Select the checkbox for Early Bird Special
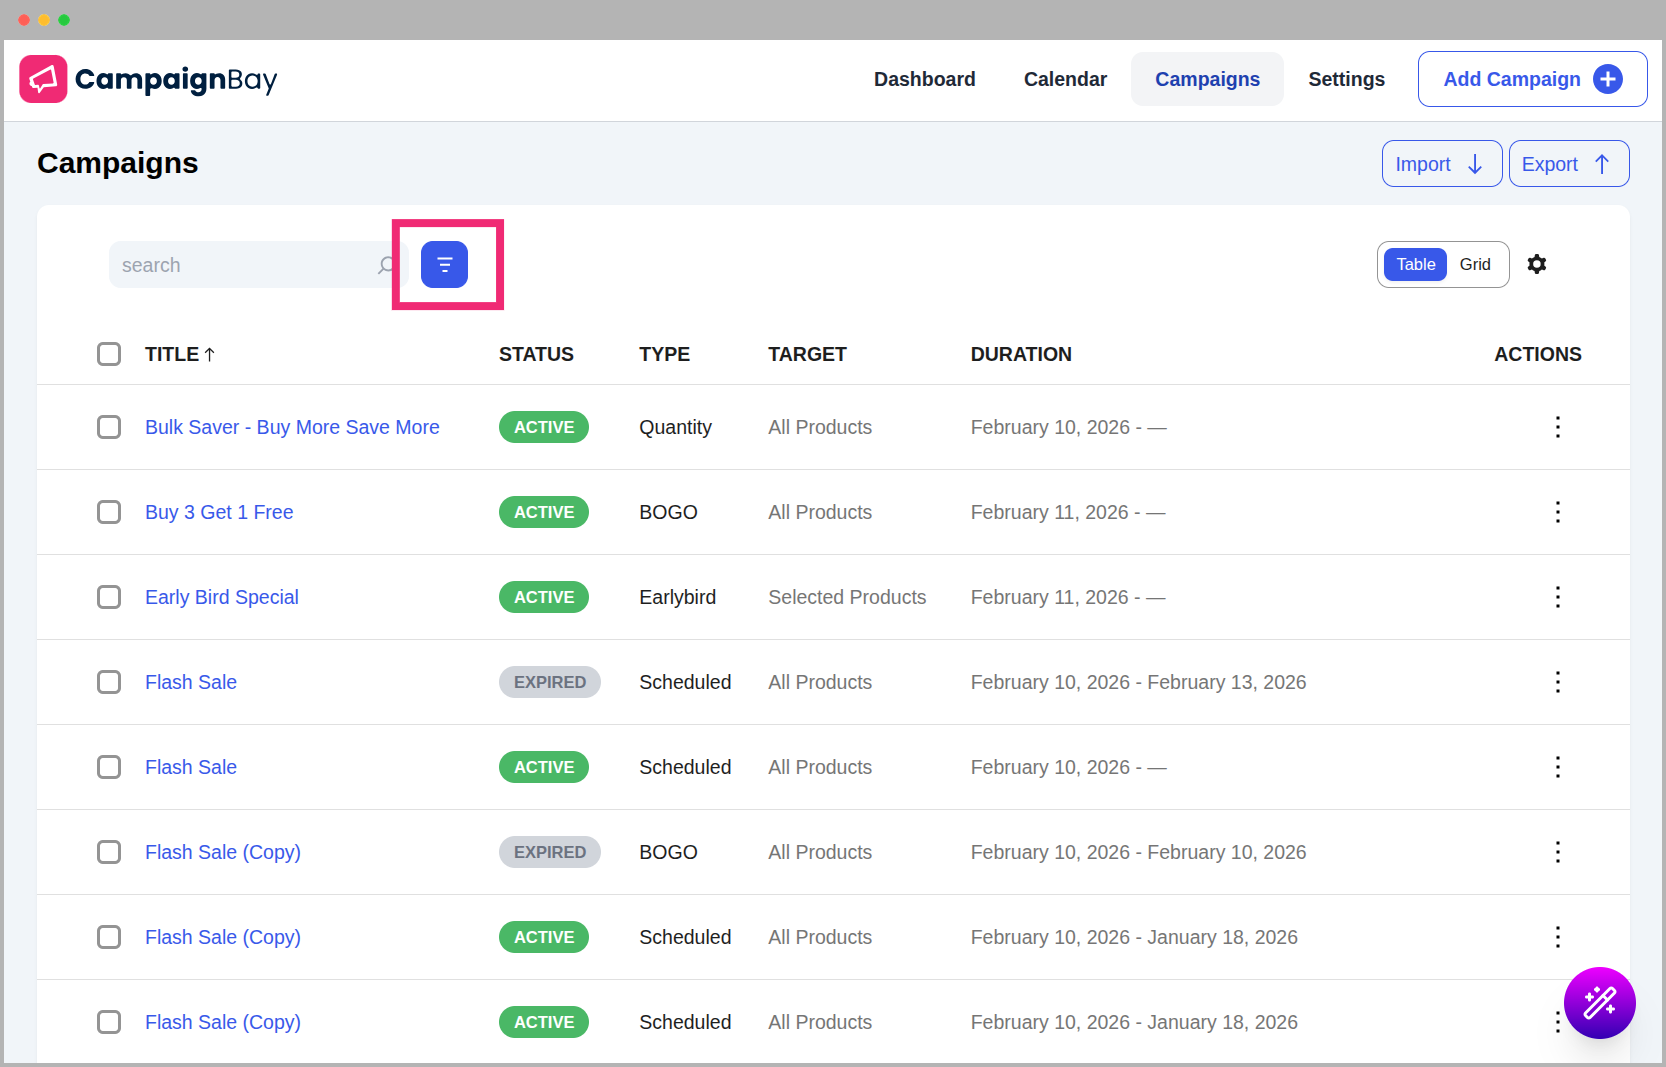Image resolution: width=1666 pixels, height=1067 pixels. (109, 597)
